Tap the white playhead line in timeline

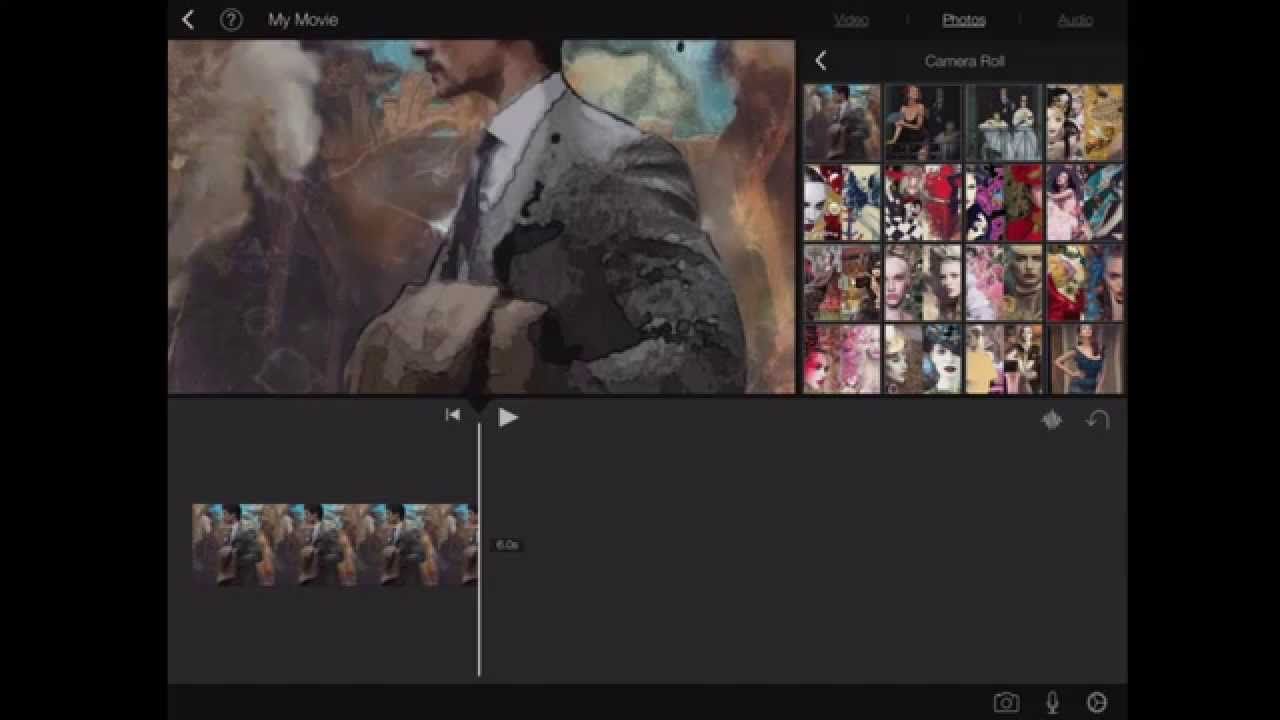[x=479, y=548]
